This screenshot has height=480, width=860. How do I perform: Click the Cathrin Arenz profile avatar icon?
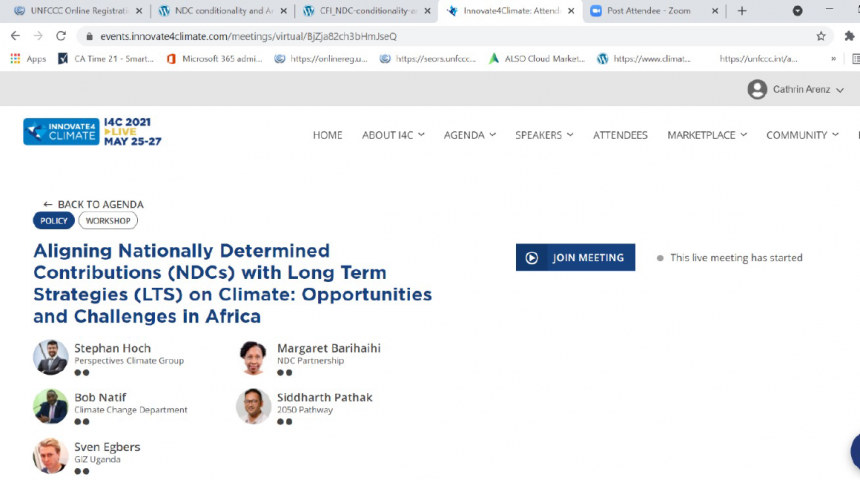click(x=757, y=90)
